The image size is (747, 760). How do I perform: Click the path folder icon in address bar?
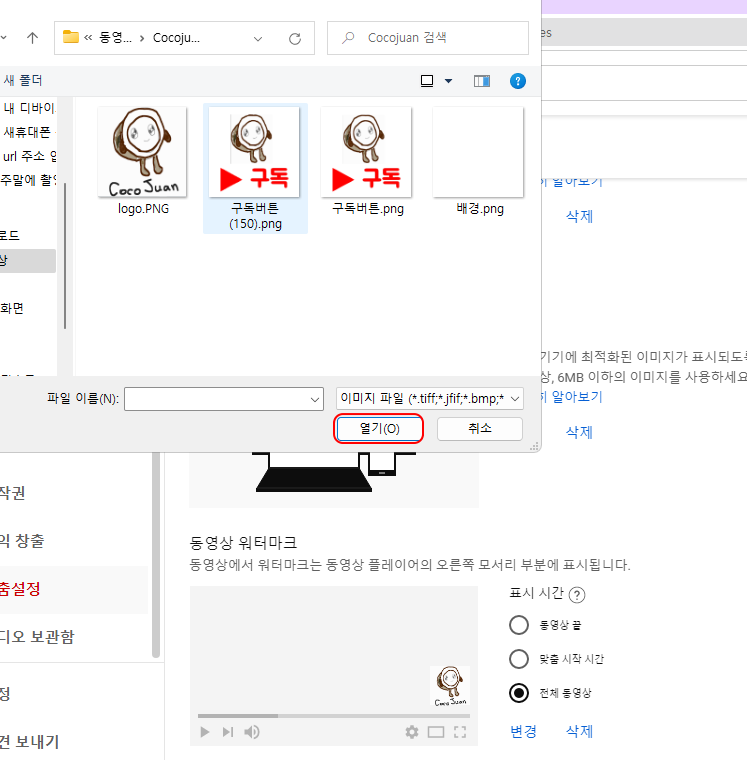(x=71, y=37)
